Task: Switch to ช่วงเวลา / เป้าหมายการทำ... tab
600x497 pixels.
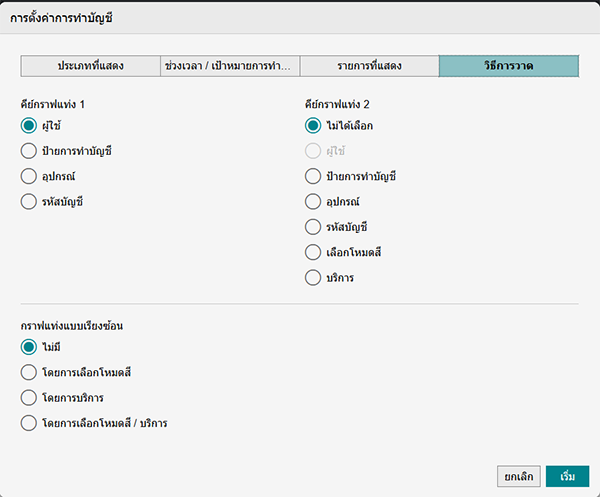Action: click(x=229, y=66)
